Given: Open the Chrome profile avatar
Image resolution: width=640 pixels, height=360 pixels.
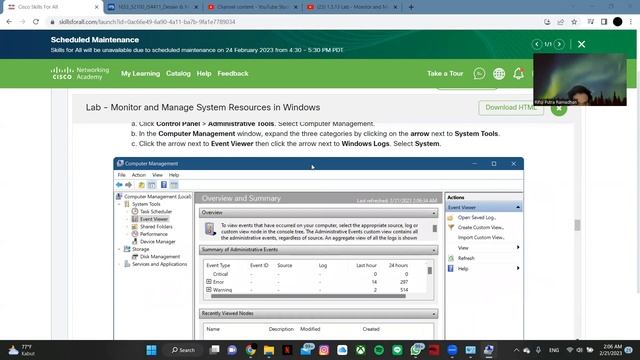Looking at the screenshot, I should [x=618, y=22].
